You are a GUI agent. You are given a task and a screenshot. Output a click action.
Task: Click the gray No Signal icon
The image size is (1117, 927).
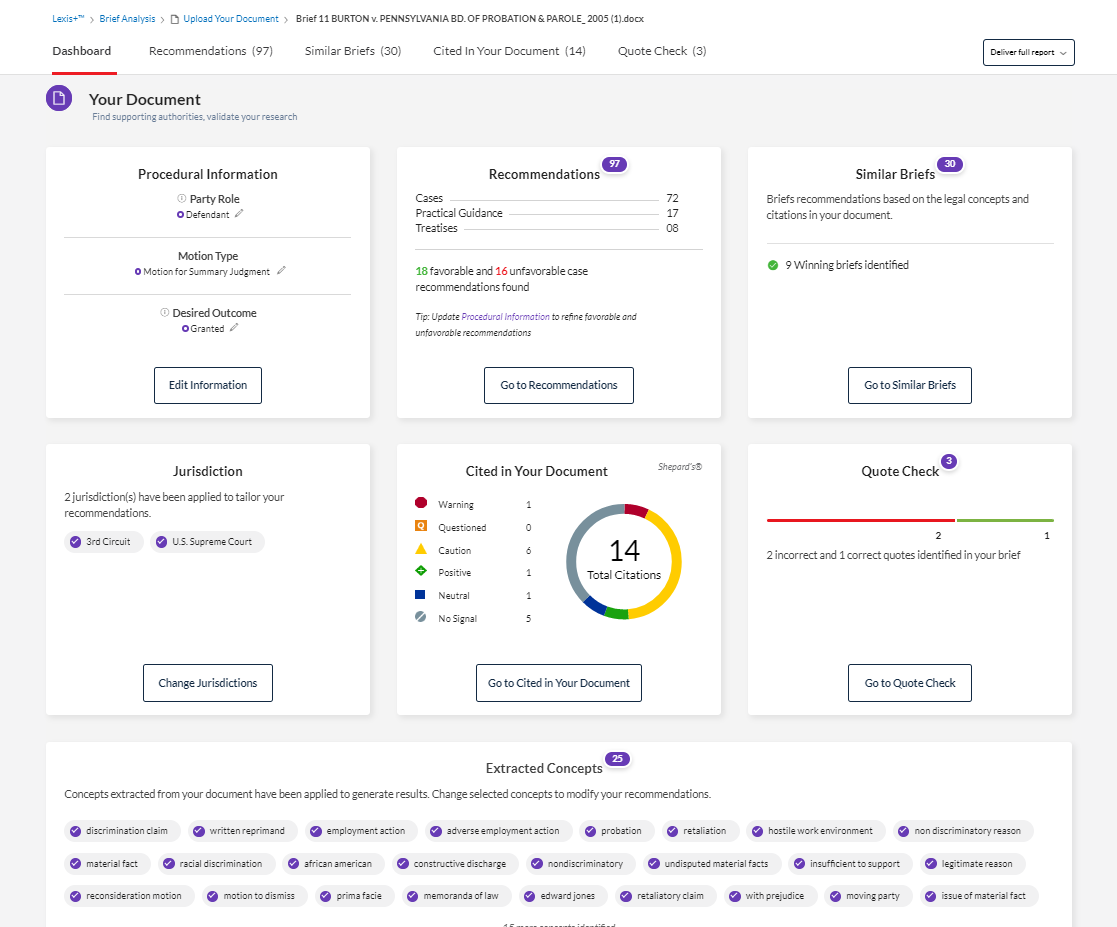(x=423, y=617)
